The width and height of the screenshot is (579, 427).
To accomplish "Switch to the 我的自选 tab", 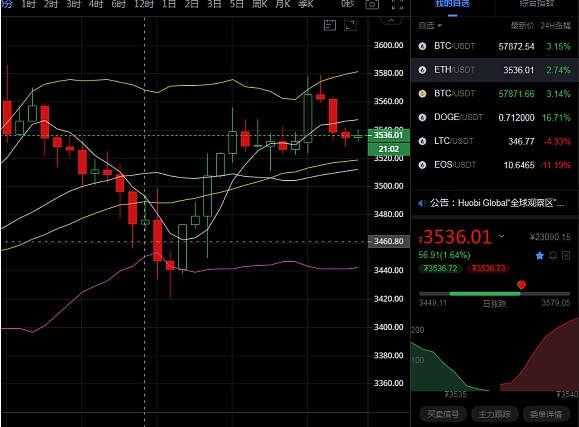I will tap(452, 4).
